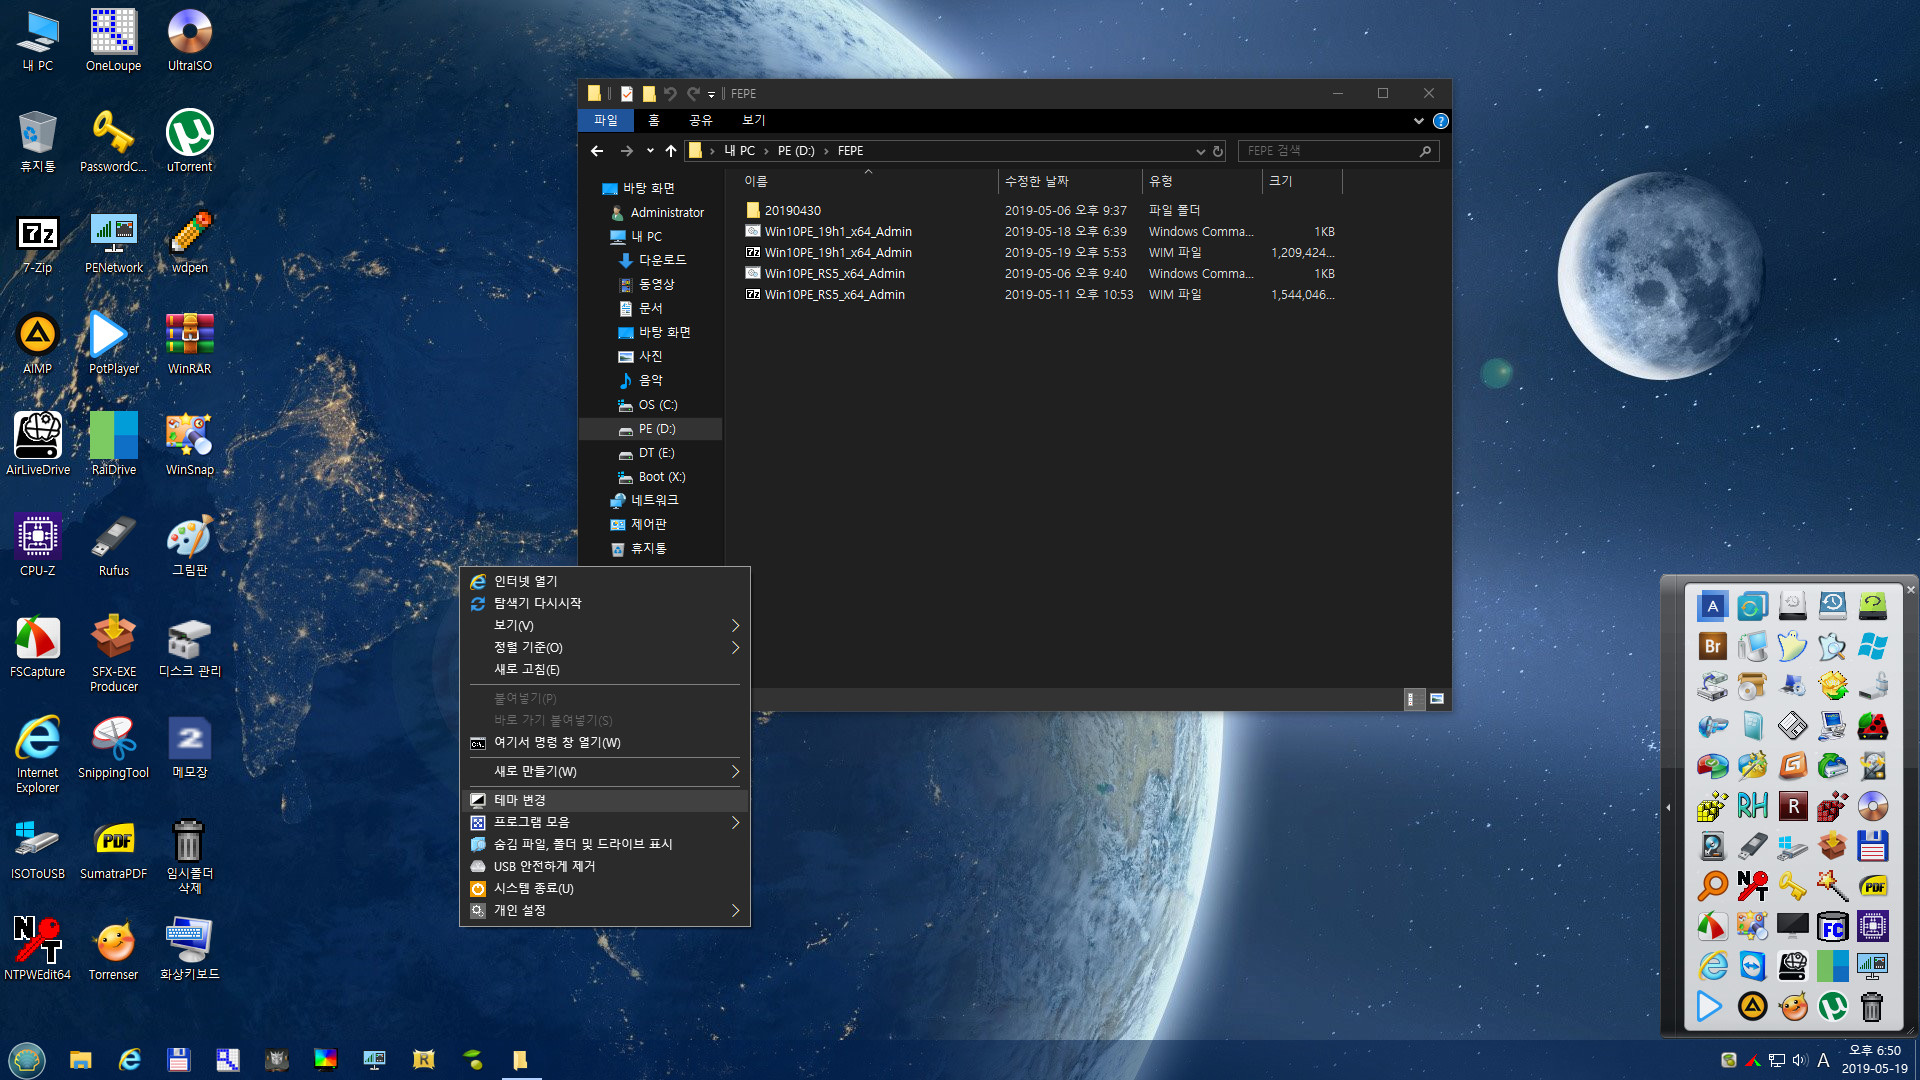Go up one folder level in Explorer
This screenshot has width=1920, height=1080.
coord(671,151)
